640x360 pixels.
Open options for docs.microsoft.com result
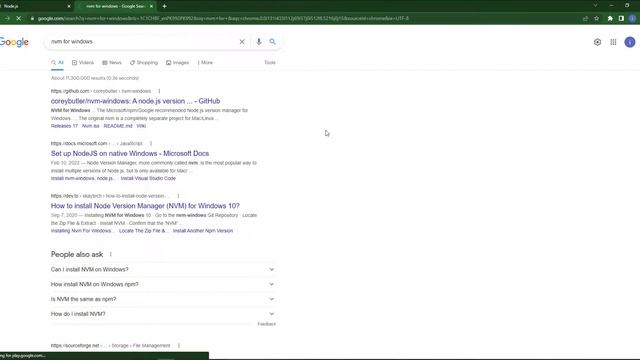[151, 144]
